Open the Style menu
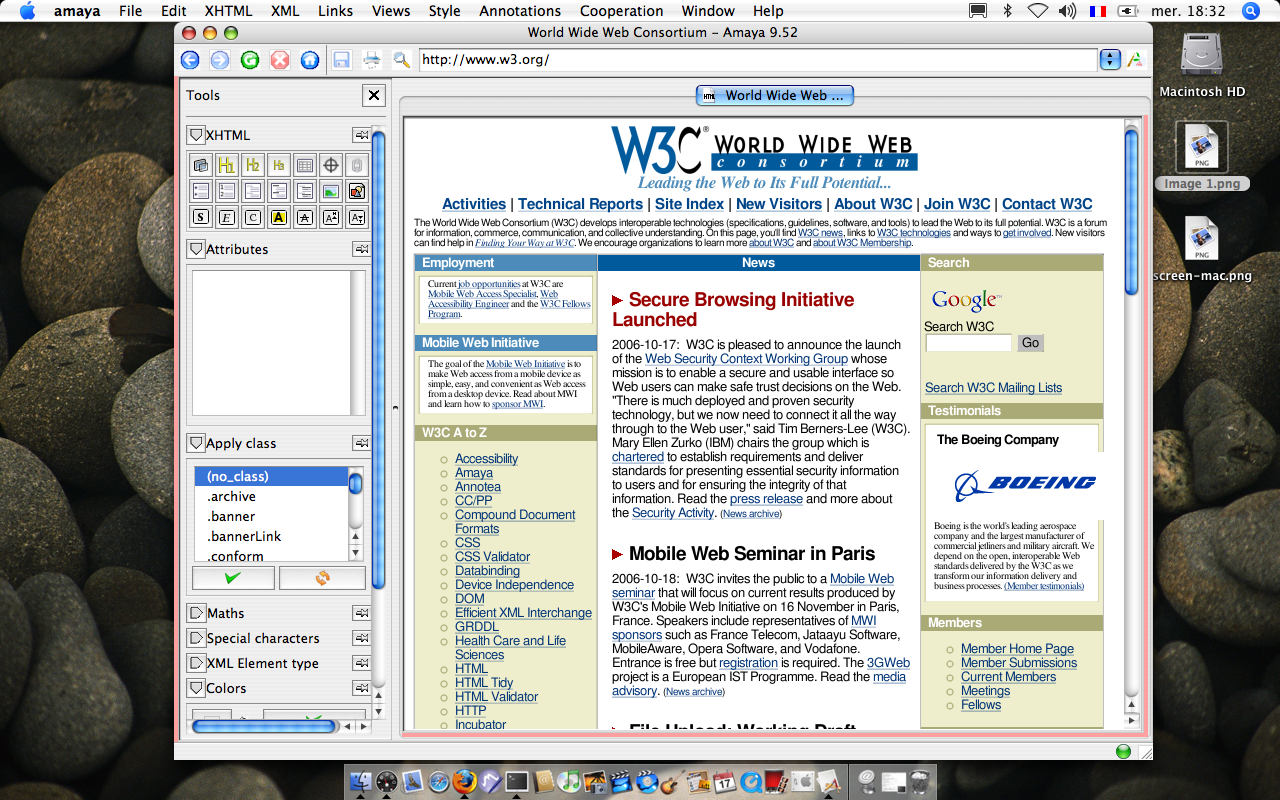Image resolution: width=1280 pixels, height=800 pixels. pyautogui.click(x=445, y=11)
